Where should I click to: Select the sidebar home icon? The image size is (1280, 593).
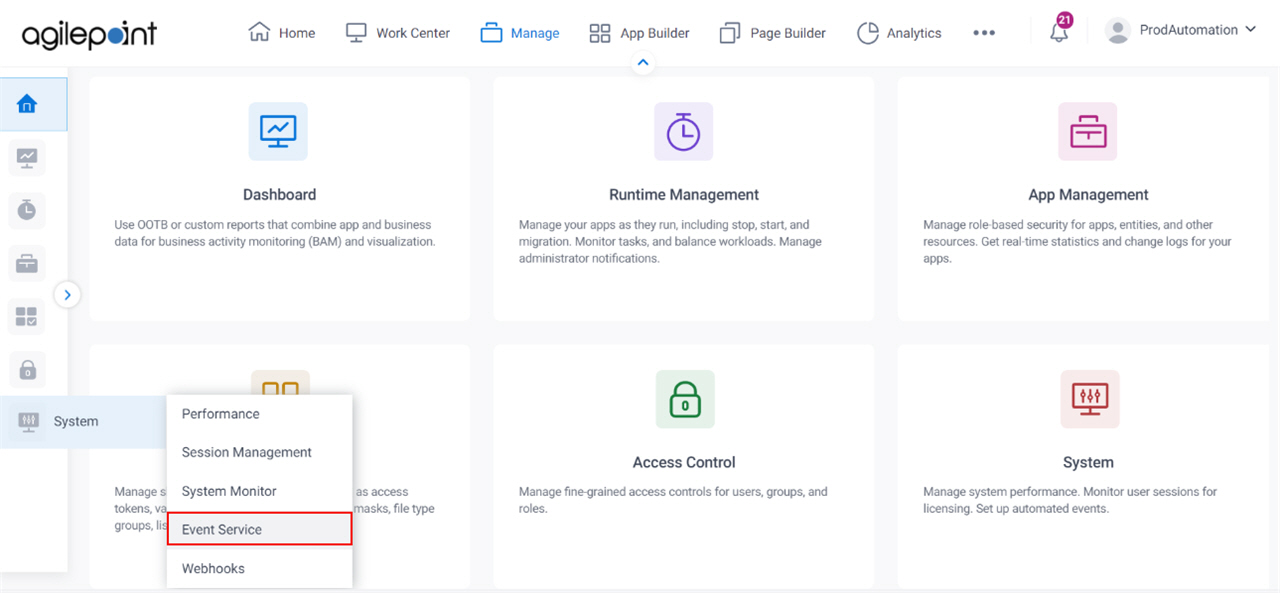click(x=27, y=104)
